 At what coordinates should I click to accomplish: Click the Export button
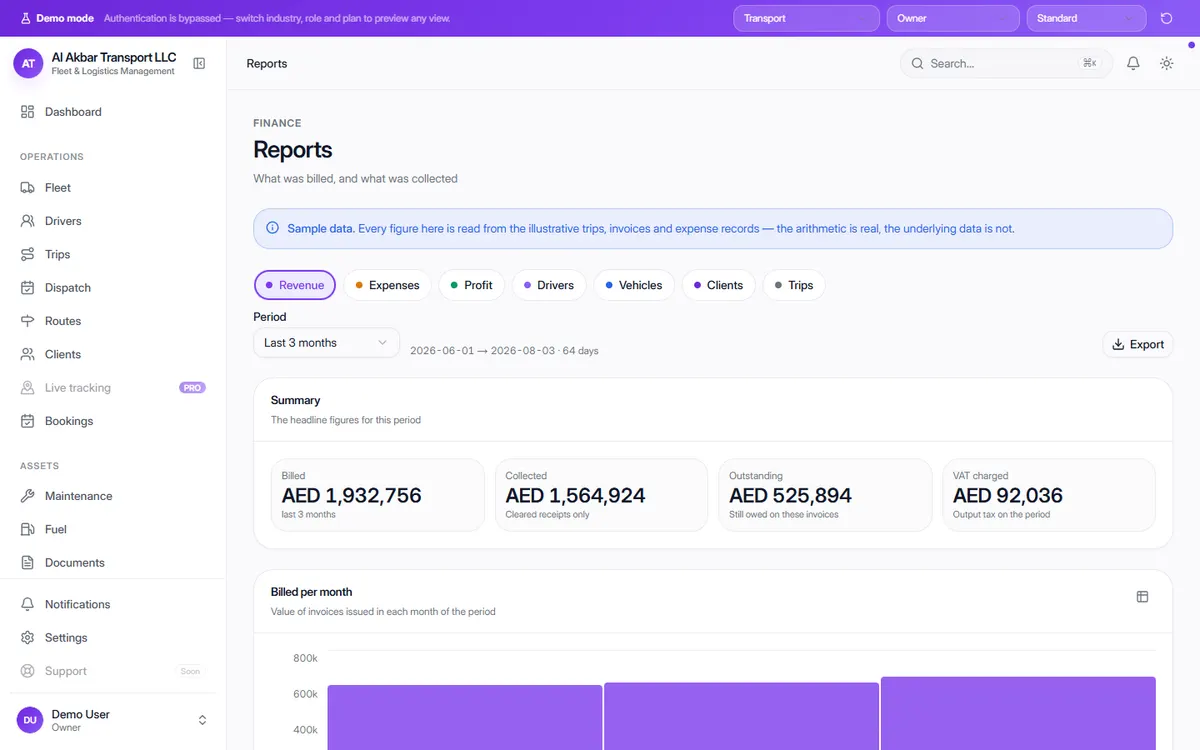[1138, 344]
